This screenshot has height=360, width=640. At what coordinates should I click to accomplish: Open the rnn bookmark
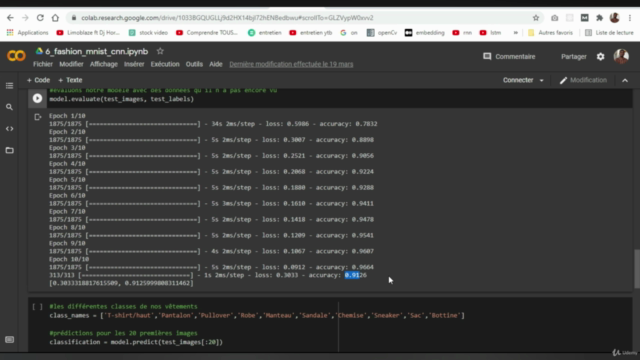(x=462, y=33)
